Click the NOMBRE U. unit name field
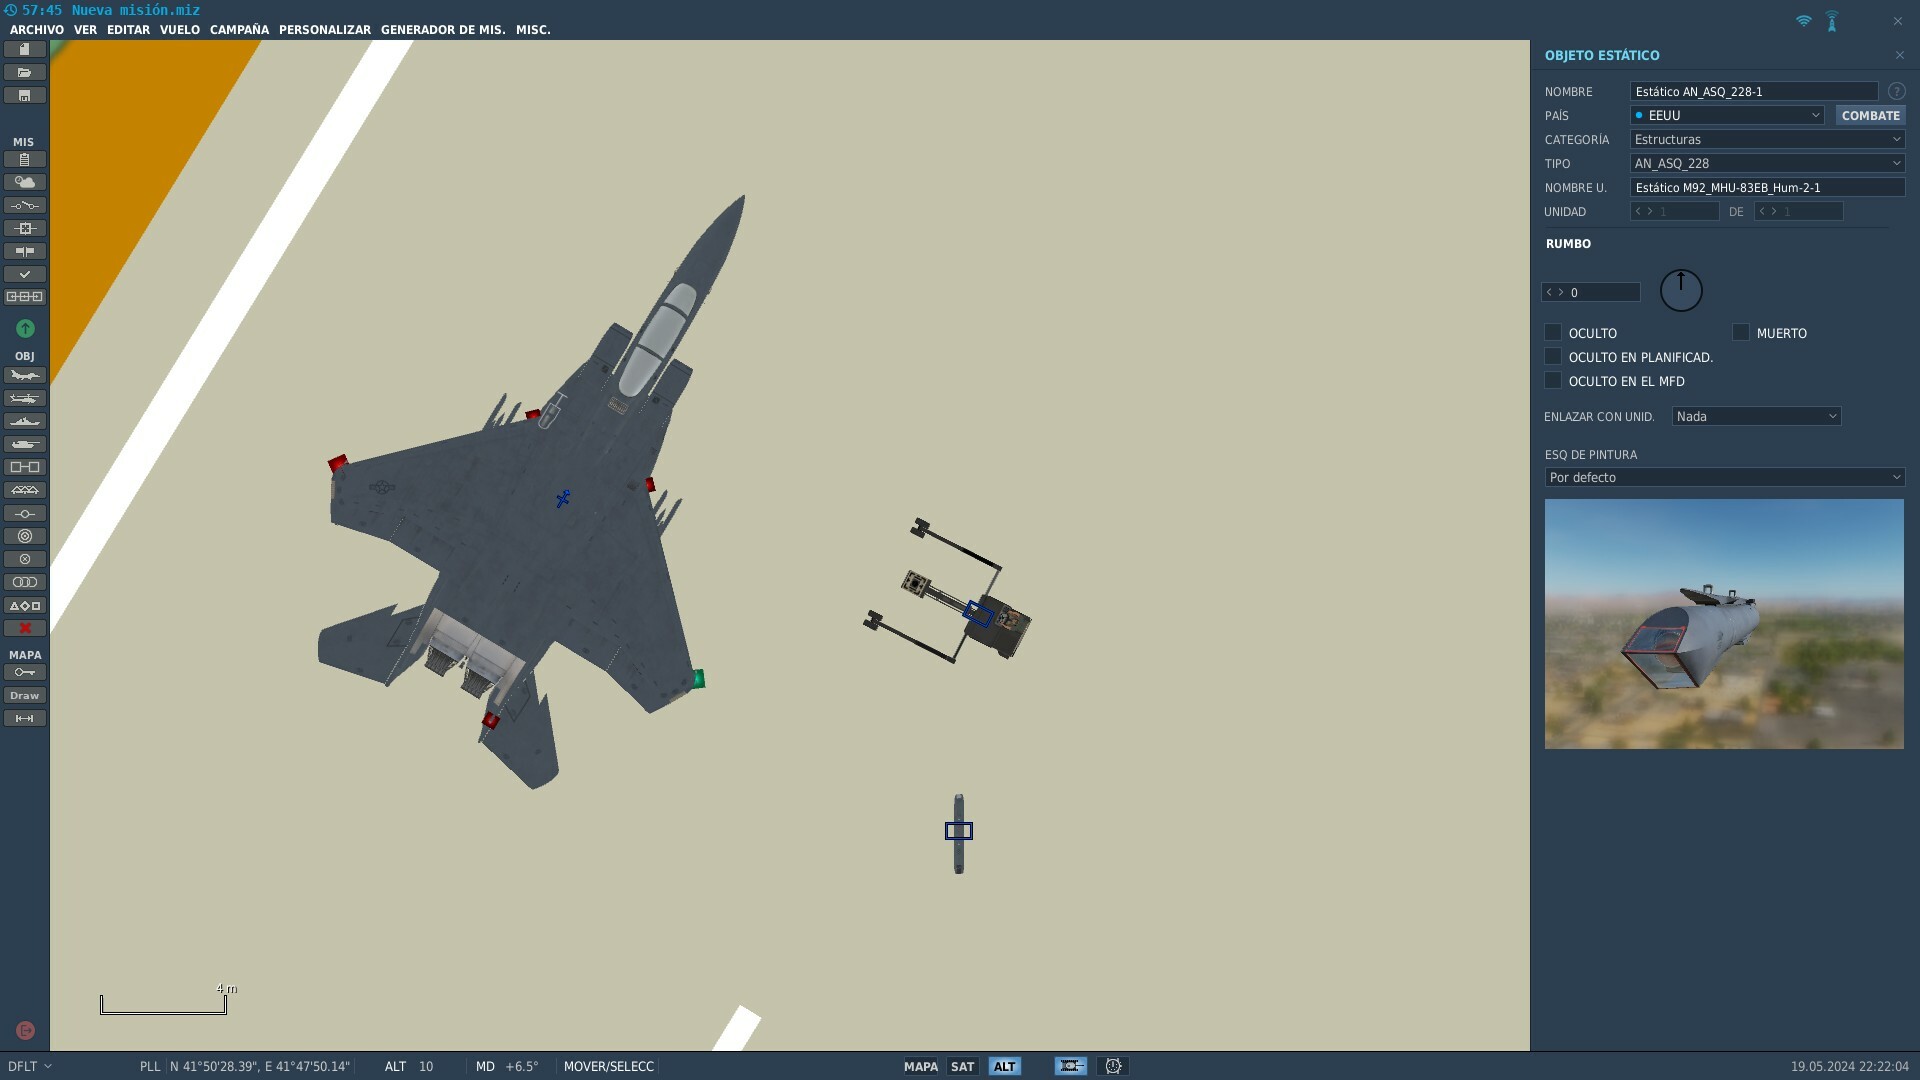This screenshot has height=1080, width=1920. tap(1767, 187)
